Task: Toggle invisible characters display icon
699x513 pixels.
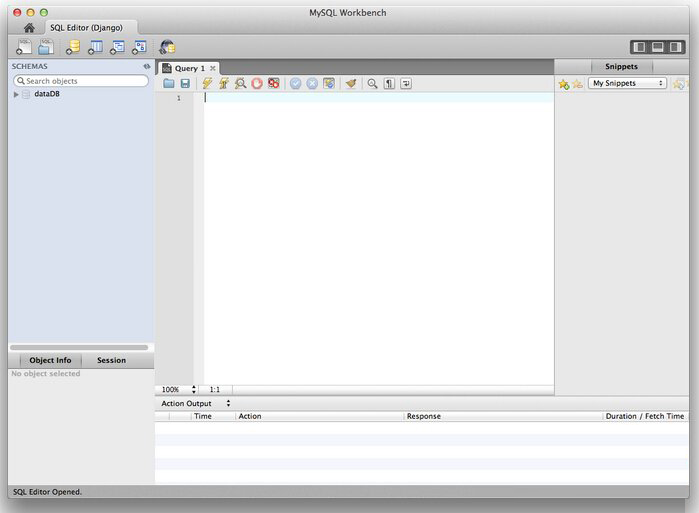Action: tap(389, 84)
